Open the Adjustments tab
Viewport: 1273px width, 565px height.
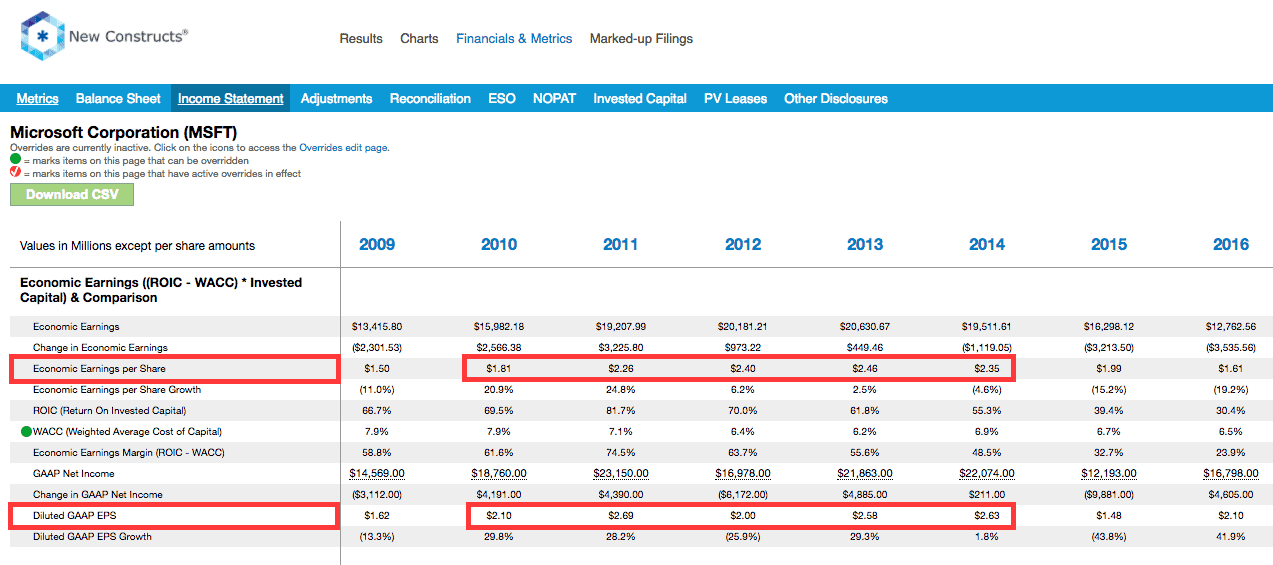(x=336, y=98)
